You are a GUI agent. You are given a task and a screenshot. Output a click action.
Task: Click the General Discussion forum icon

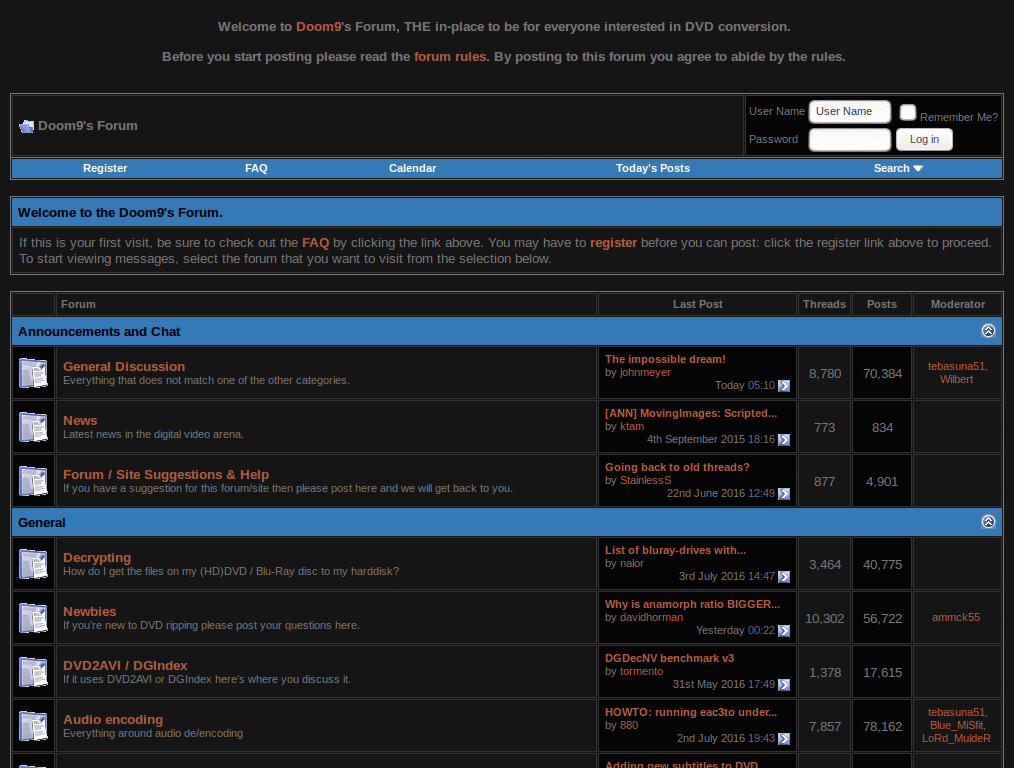pyautogui.click(x=33, y=372)
